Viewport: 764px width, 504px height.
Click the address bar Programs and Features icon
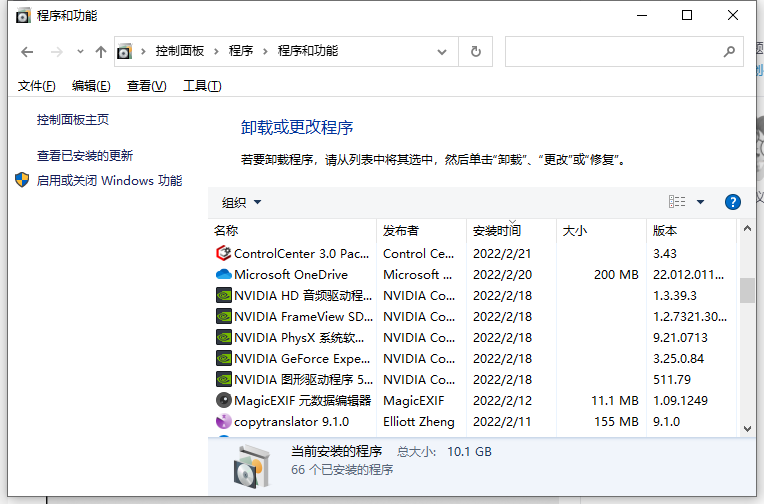[125, 51]
